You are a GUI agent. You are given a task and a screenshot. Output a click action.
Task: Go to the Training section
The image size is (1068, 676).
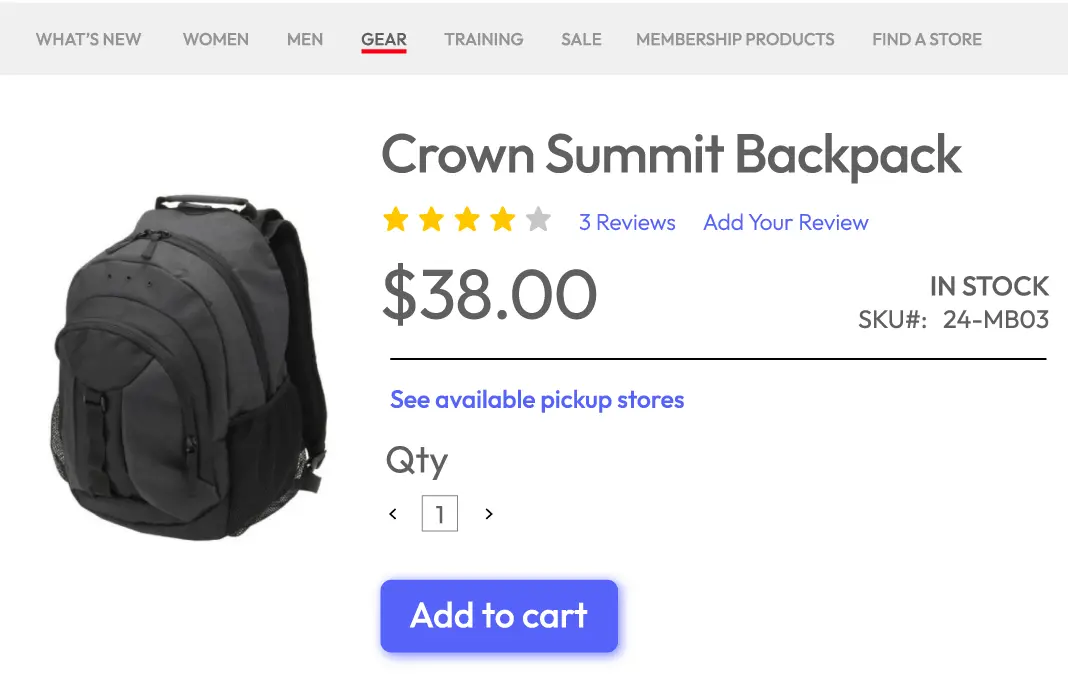pos(484,40)
